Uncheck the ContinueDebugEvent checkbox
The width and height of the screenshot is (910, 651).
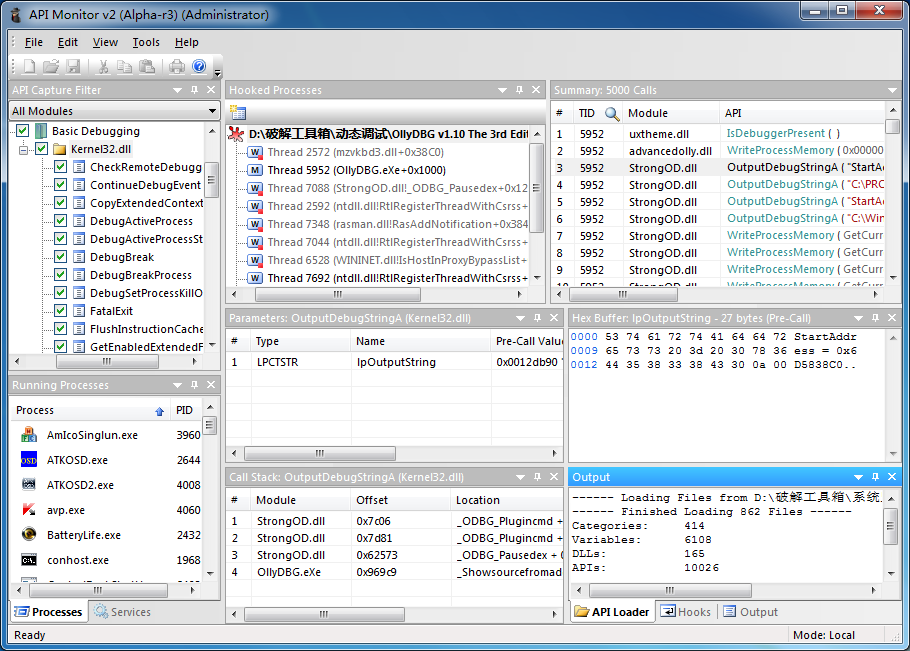click(60, 185)
